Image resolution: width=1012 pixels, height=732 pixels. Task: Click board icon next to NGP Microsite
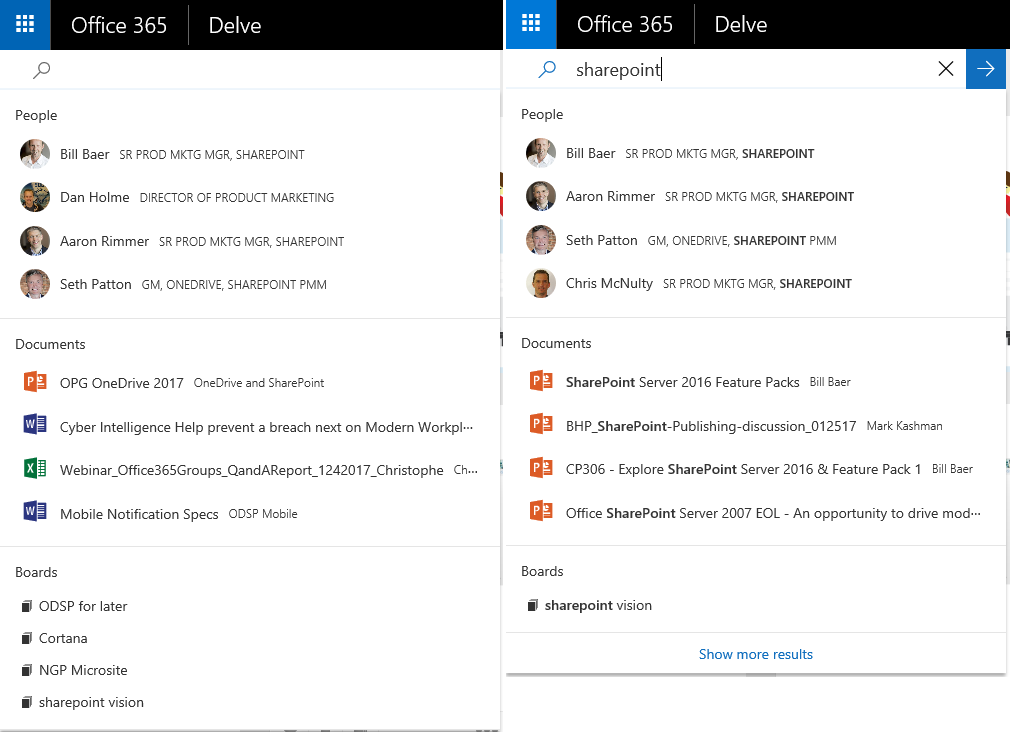pyautogui.click(x=26, y=670)
